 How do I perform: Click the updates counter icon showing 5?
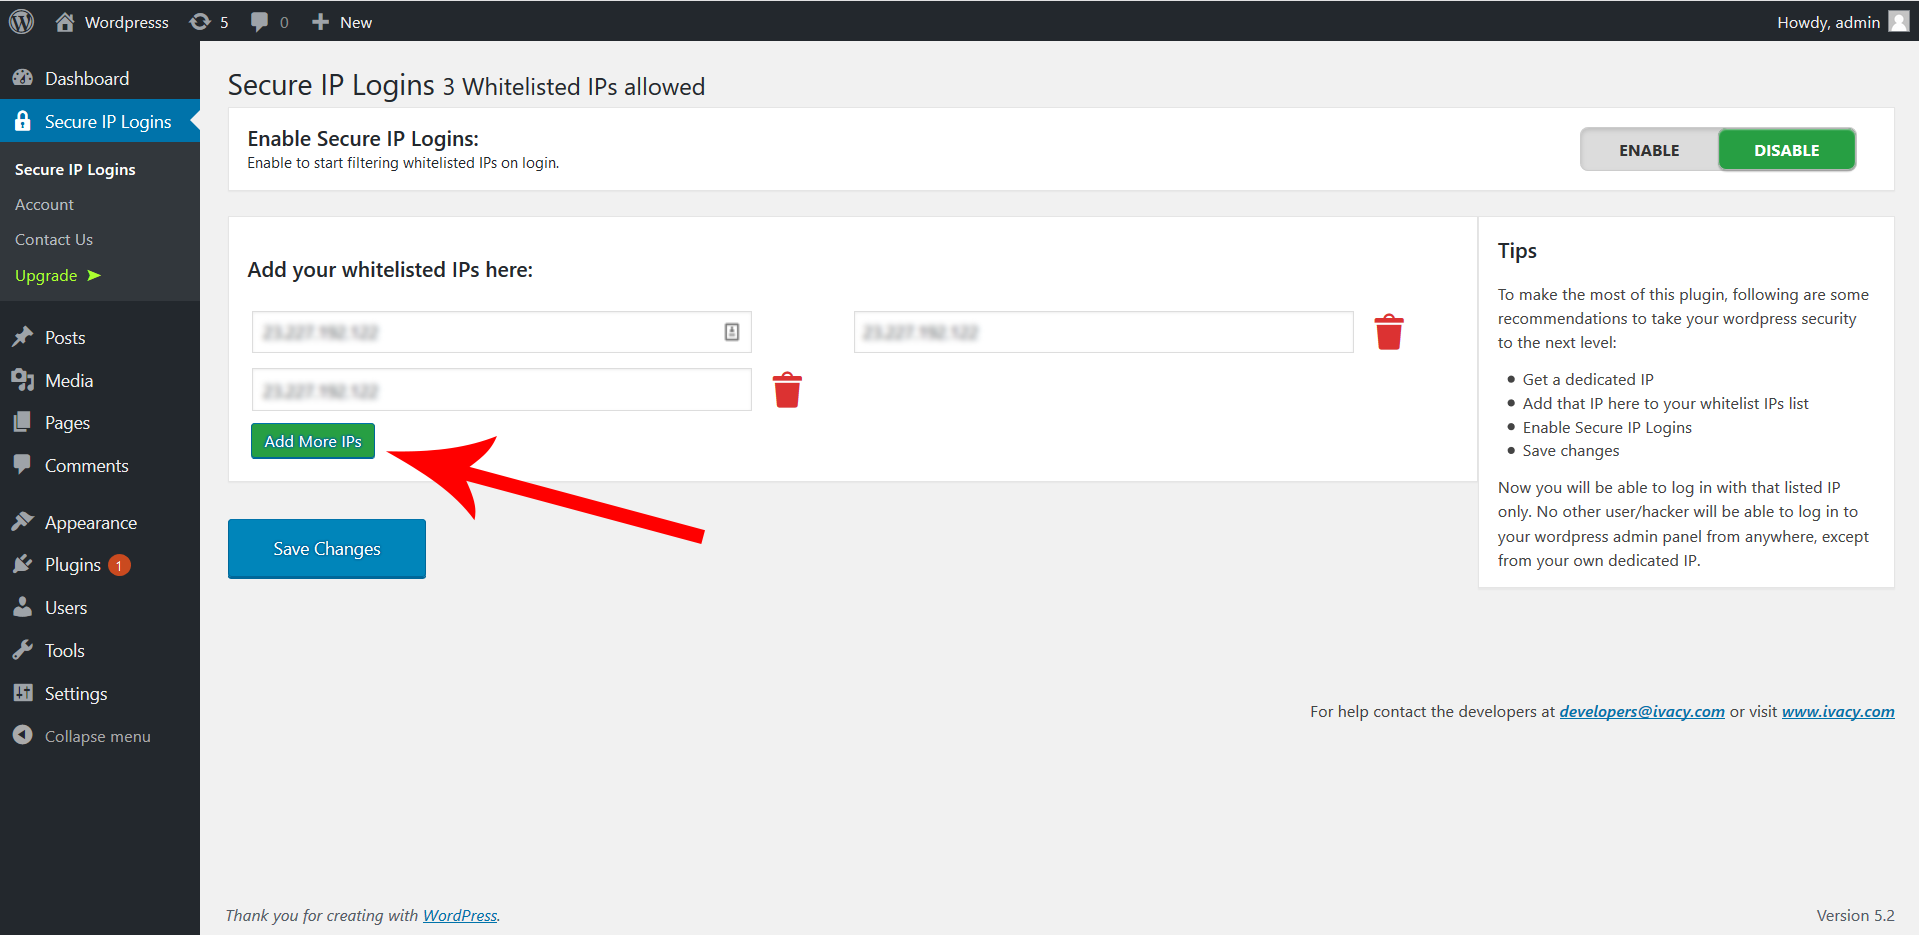tap(209, 21)
